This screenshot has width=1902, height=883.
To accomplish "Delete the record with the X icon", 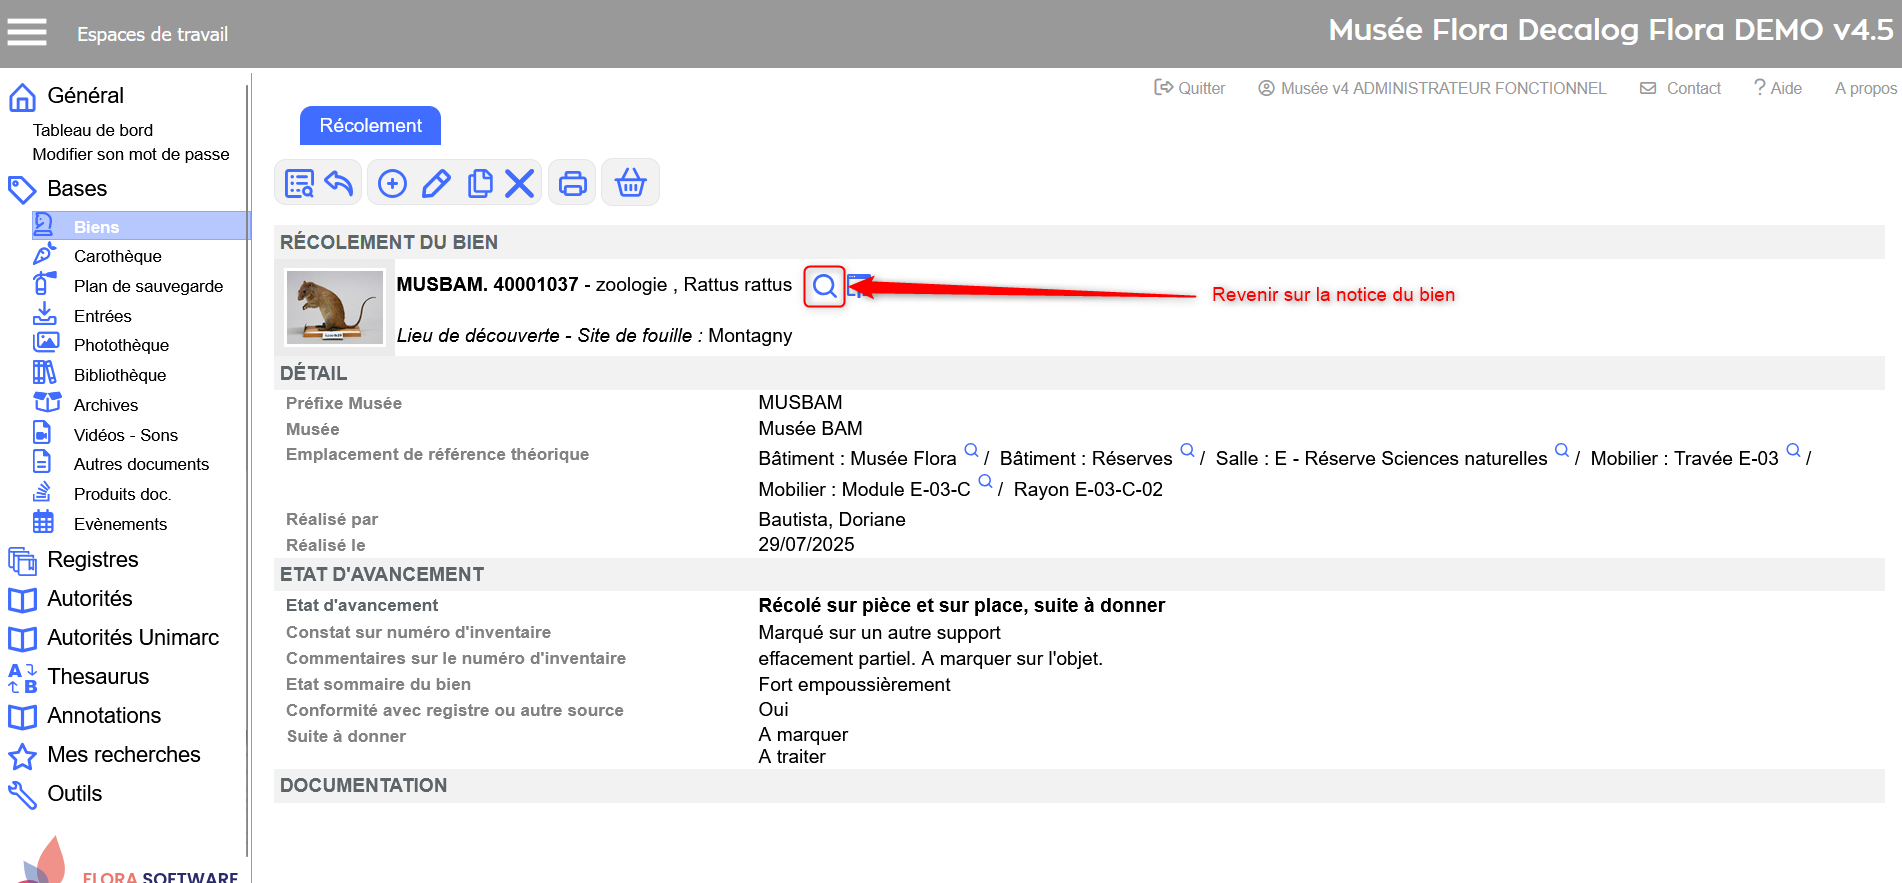I will pos(519,183).
